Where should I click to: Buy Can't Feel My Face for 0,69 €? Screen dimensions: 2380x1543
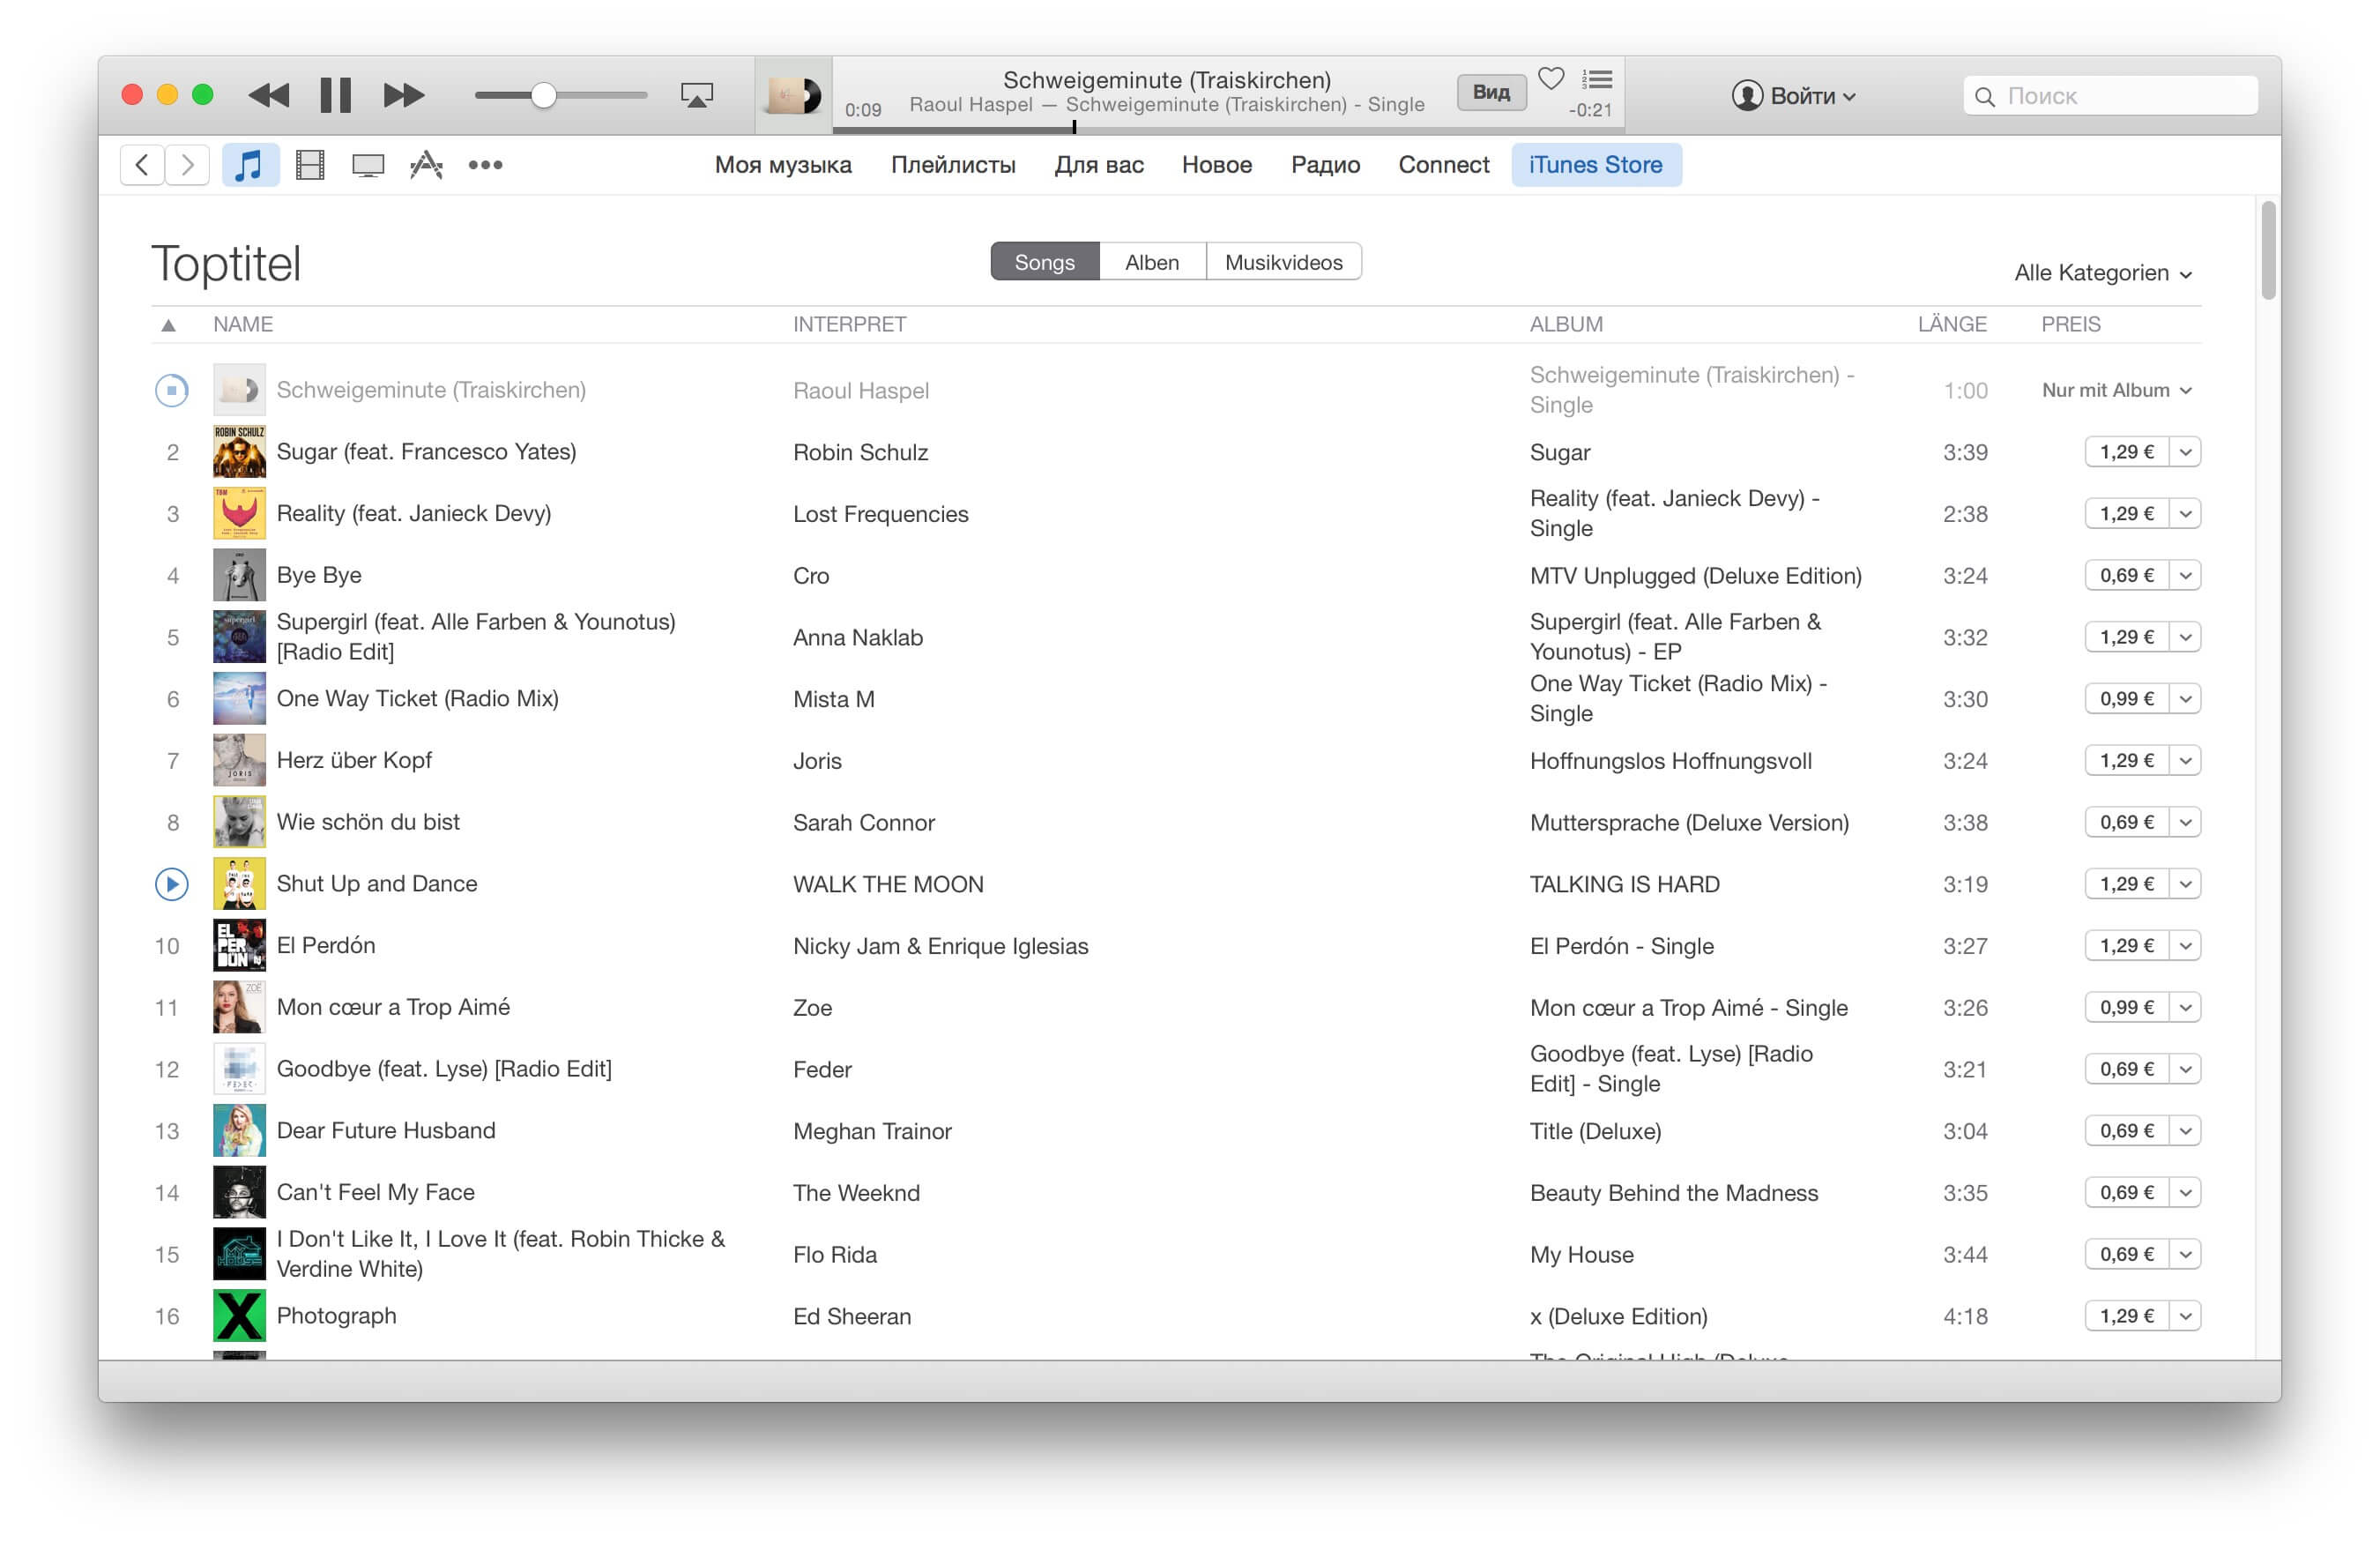coord(2126,1193)
